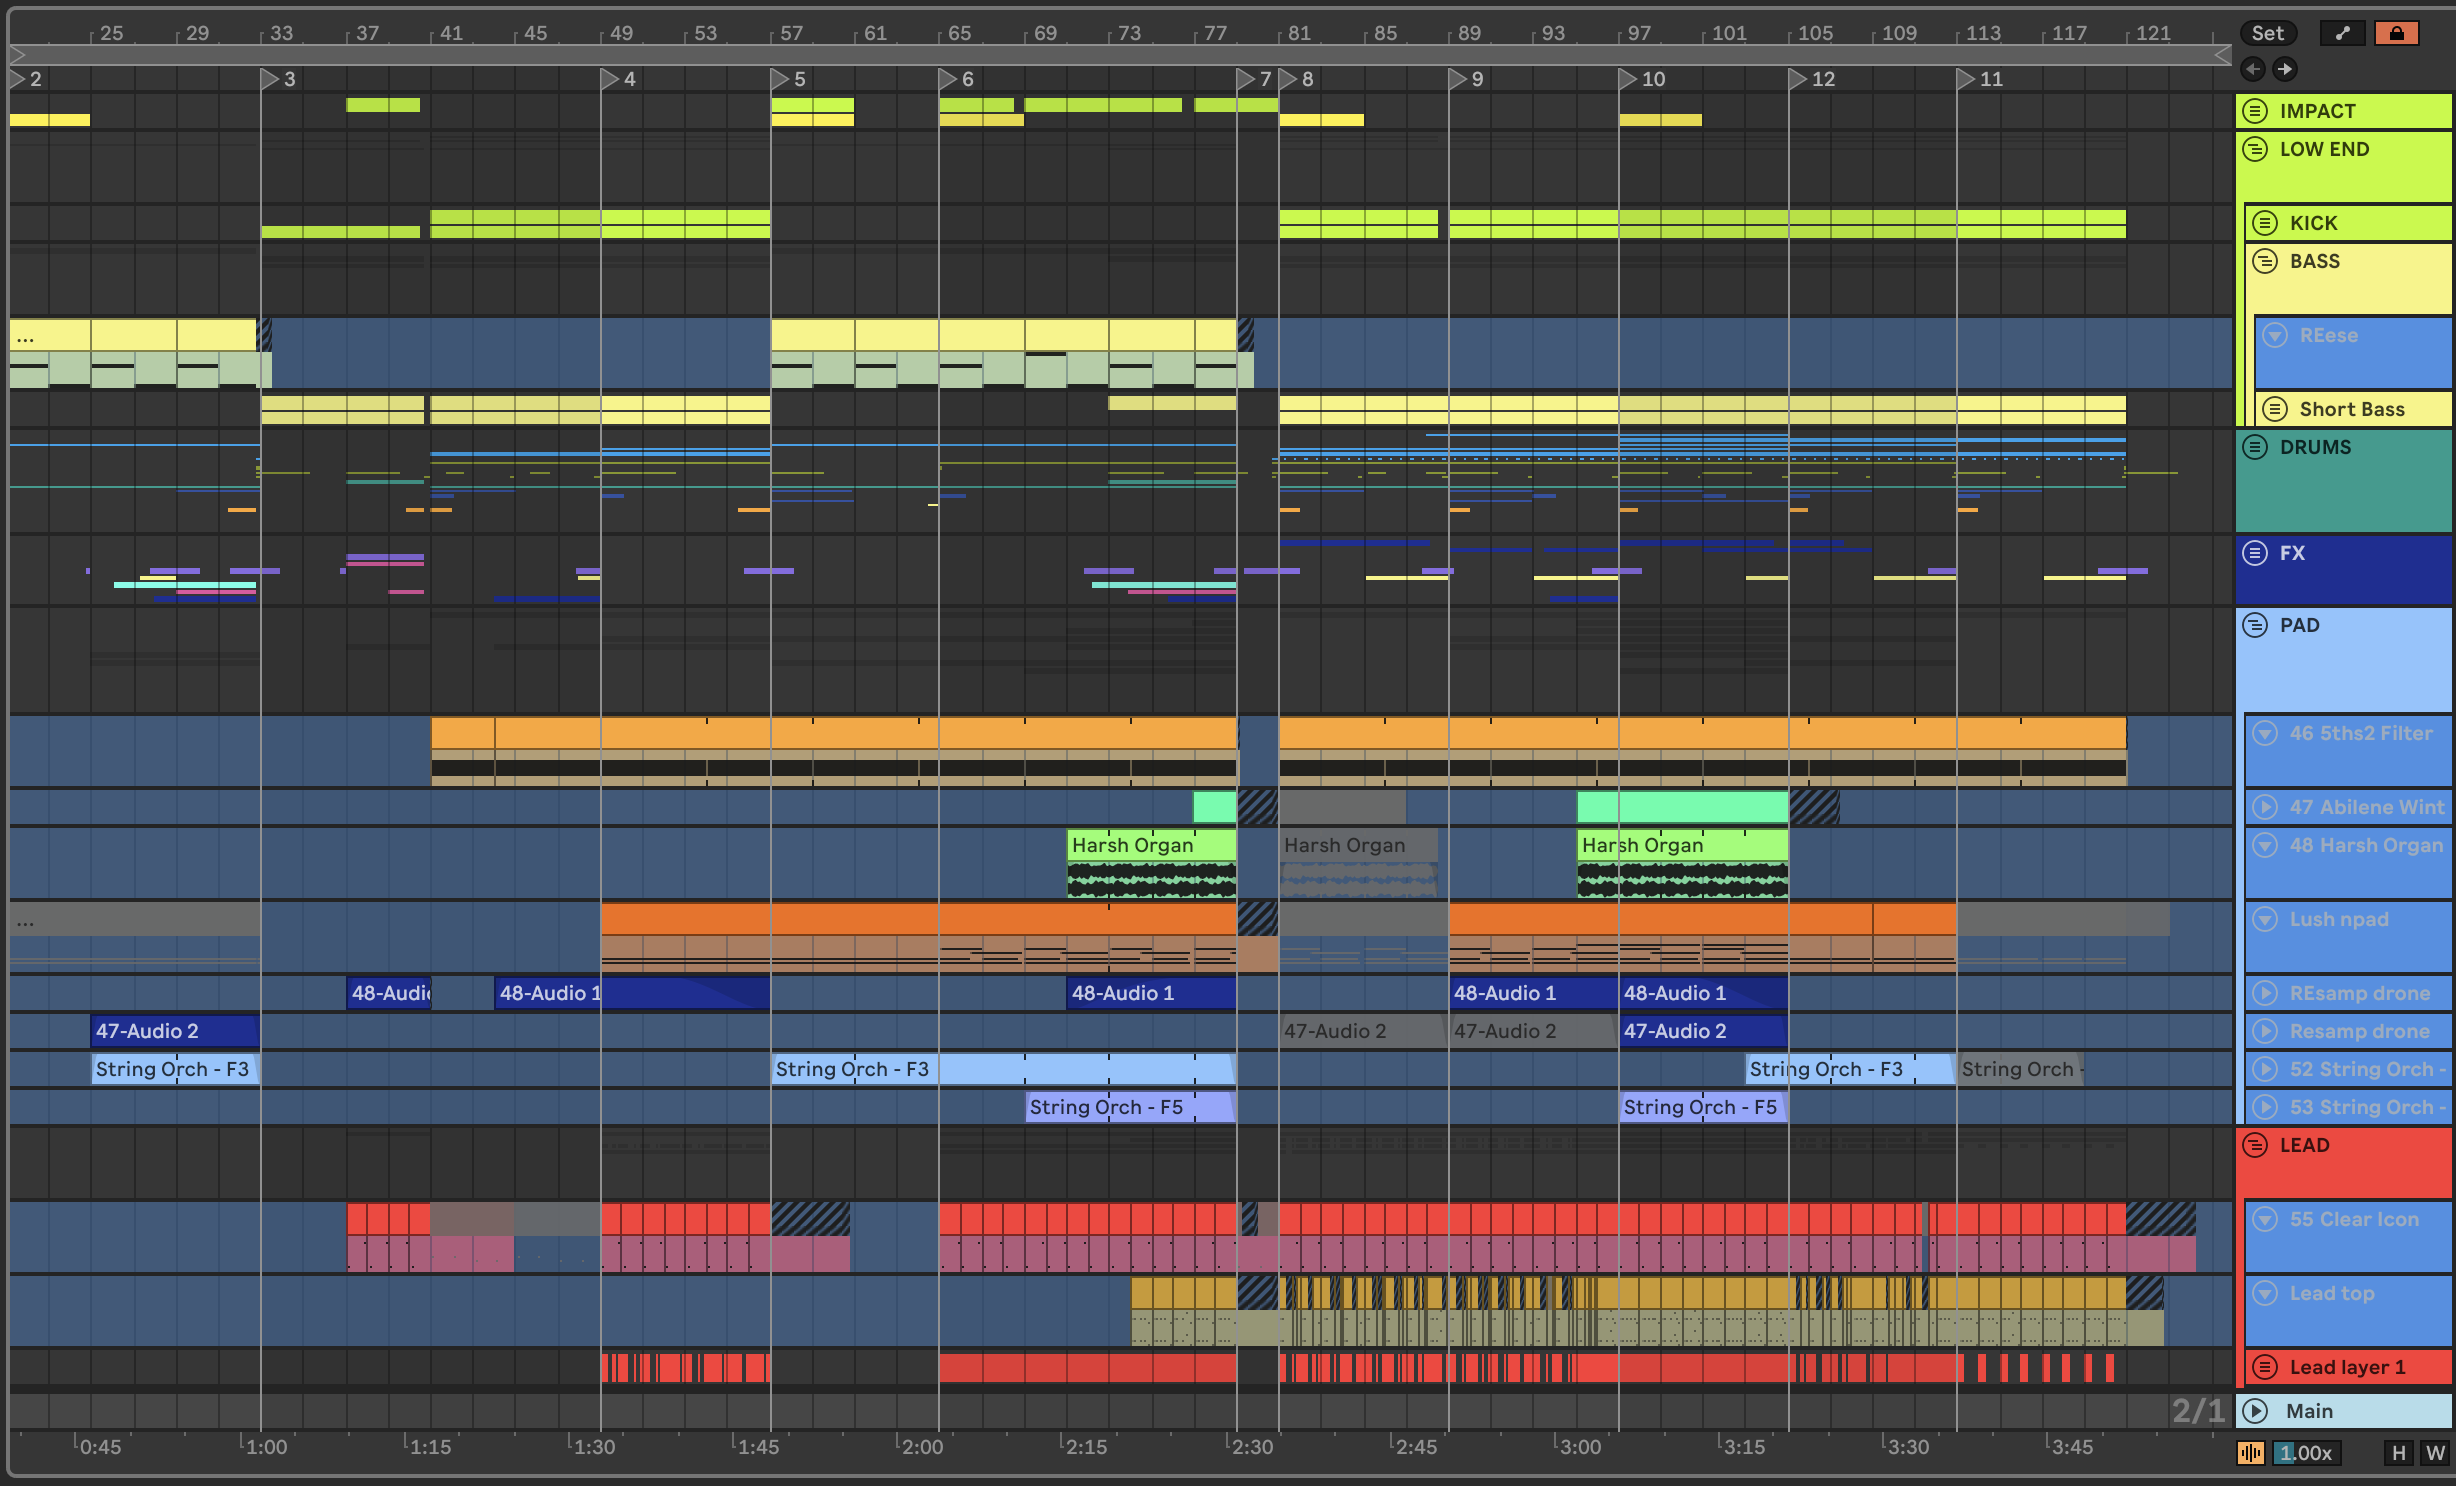
Task: Click the orange waveform icon at bottom right
Action: (x=2250, y=1453)
